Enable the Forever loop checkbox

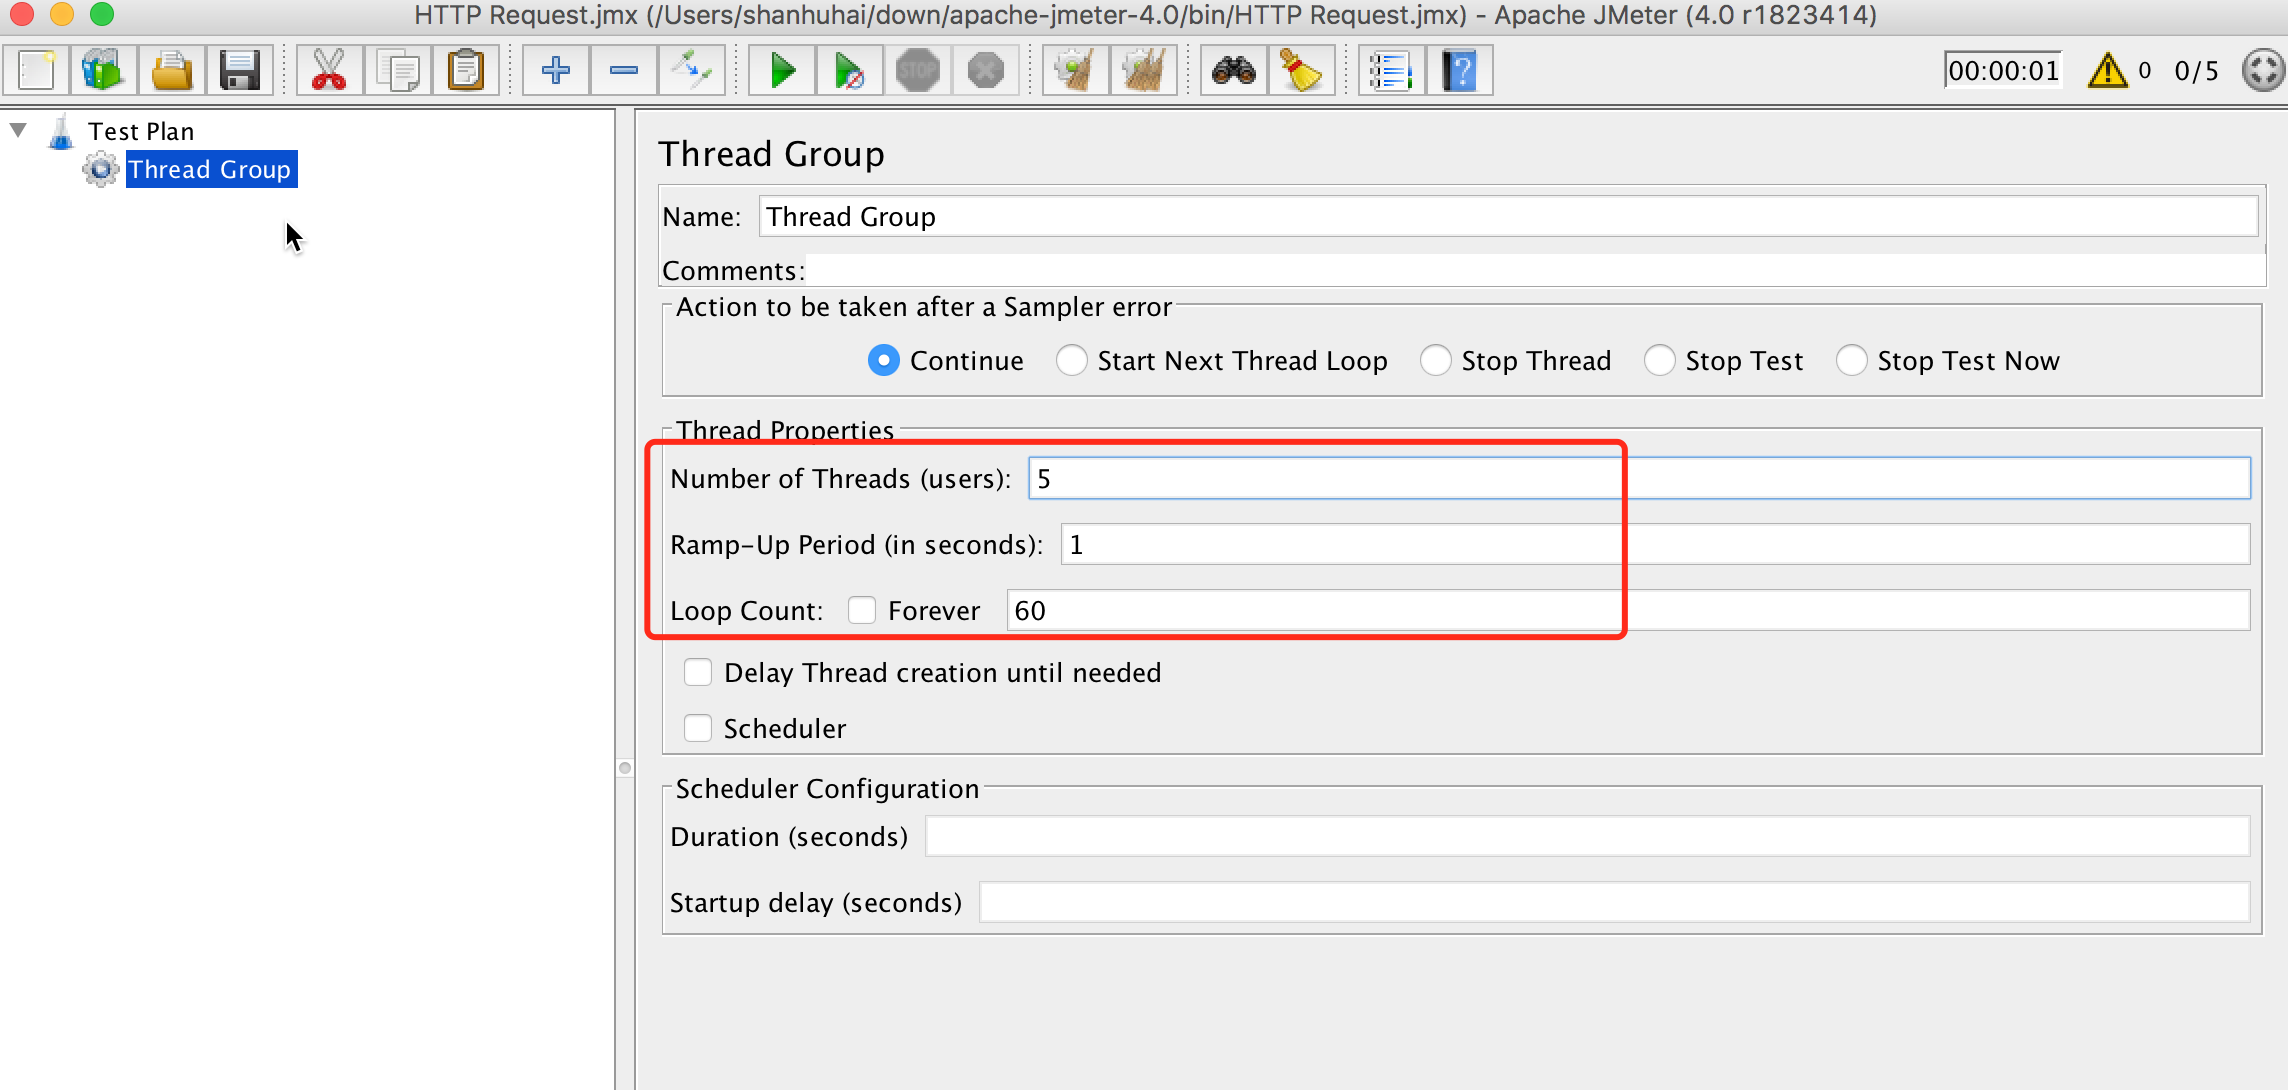click(862, 610)
